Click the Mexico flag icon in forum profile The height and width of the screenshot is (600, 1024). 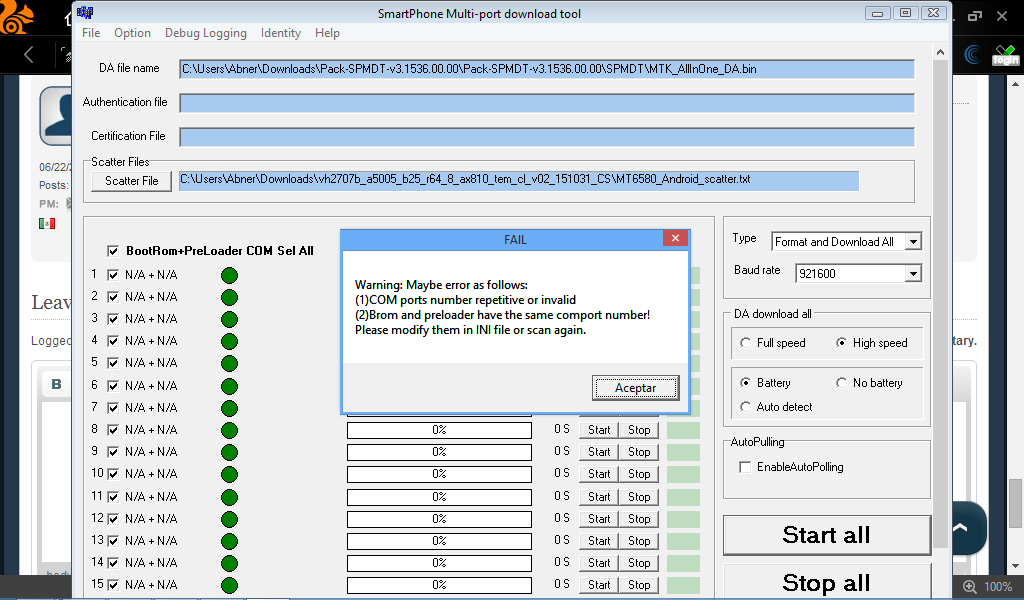point(47,223)
